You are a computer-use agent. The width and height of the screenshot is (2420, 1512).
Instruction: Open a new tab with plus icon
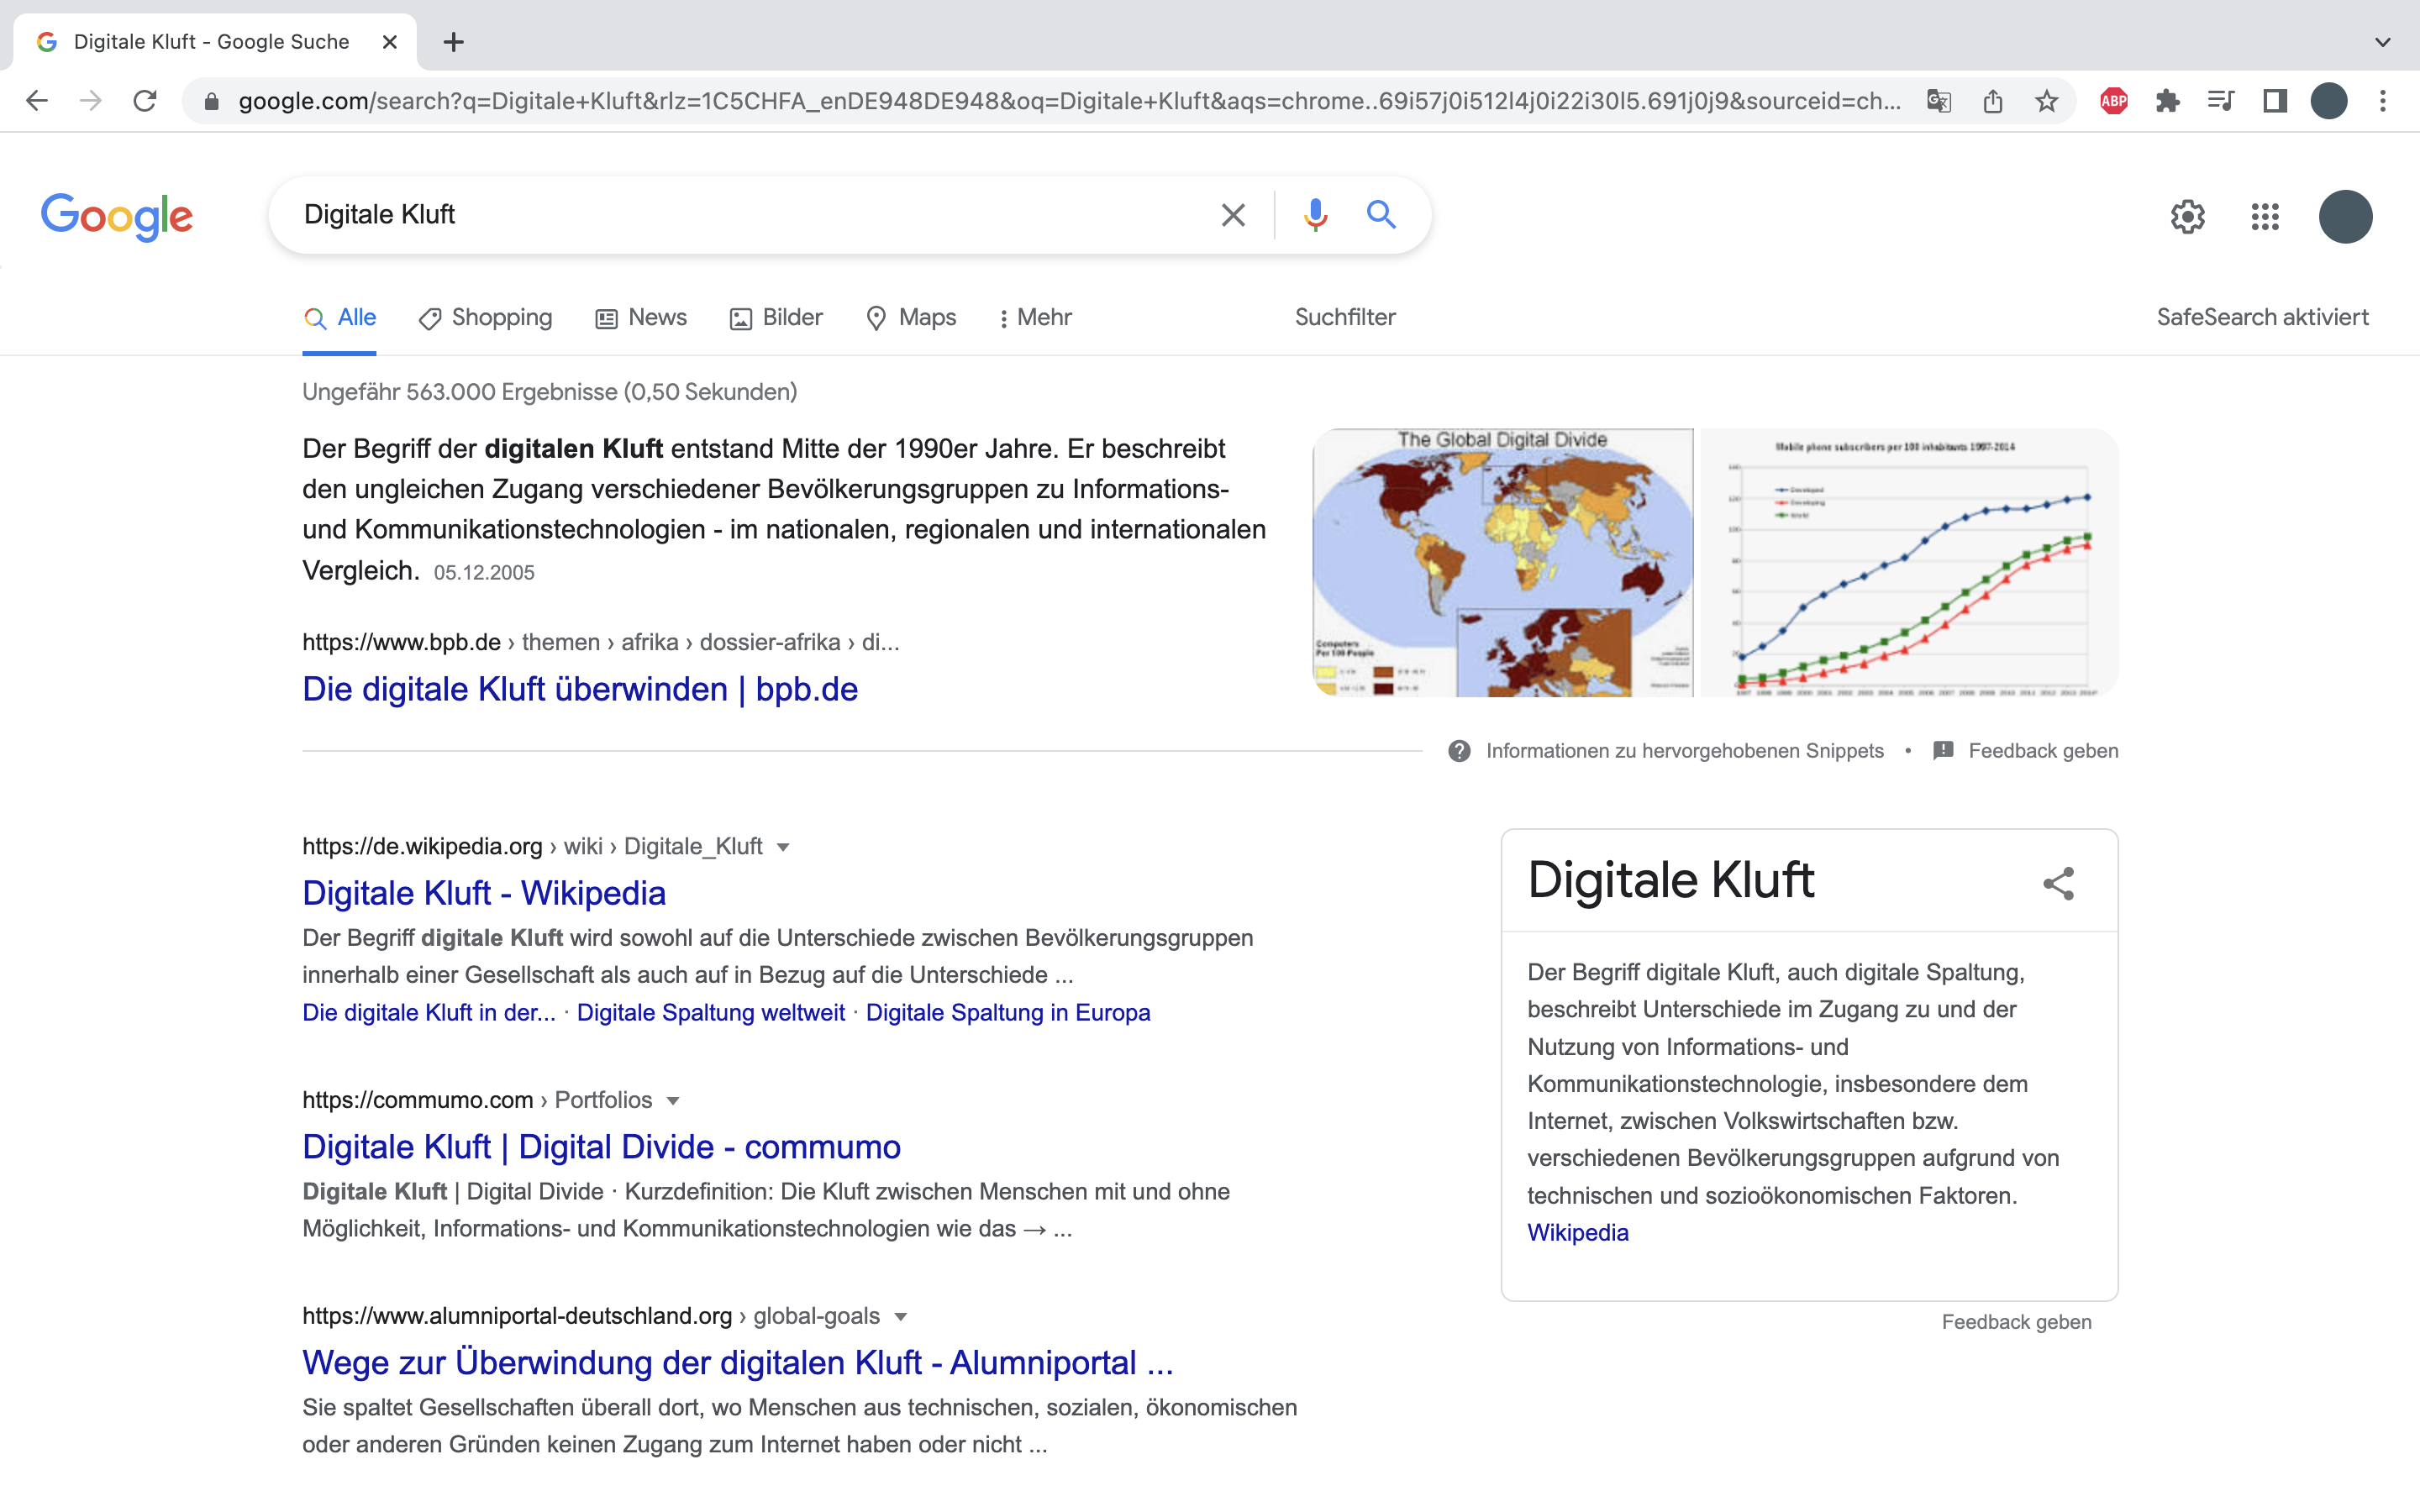coord(454,42)
